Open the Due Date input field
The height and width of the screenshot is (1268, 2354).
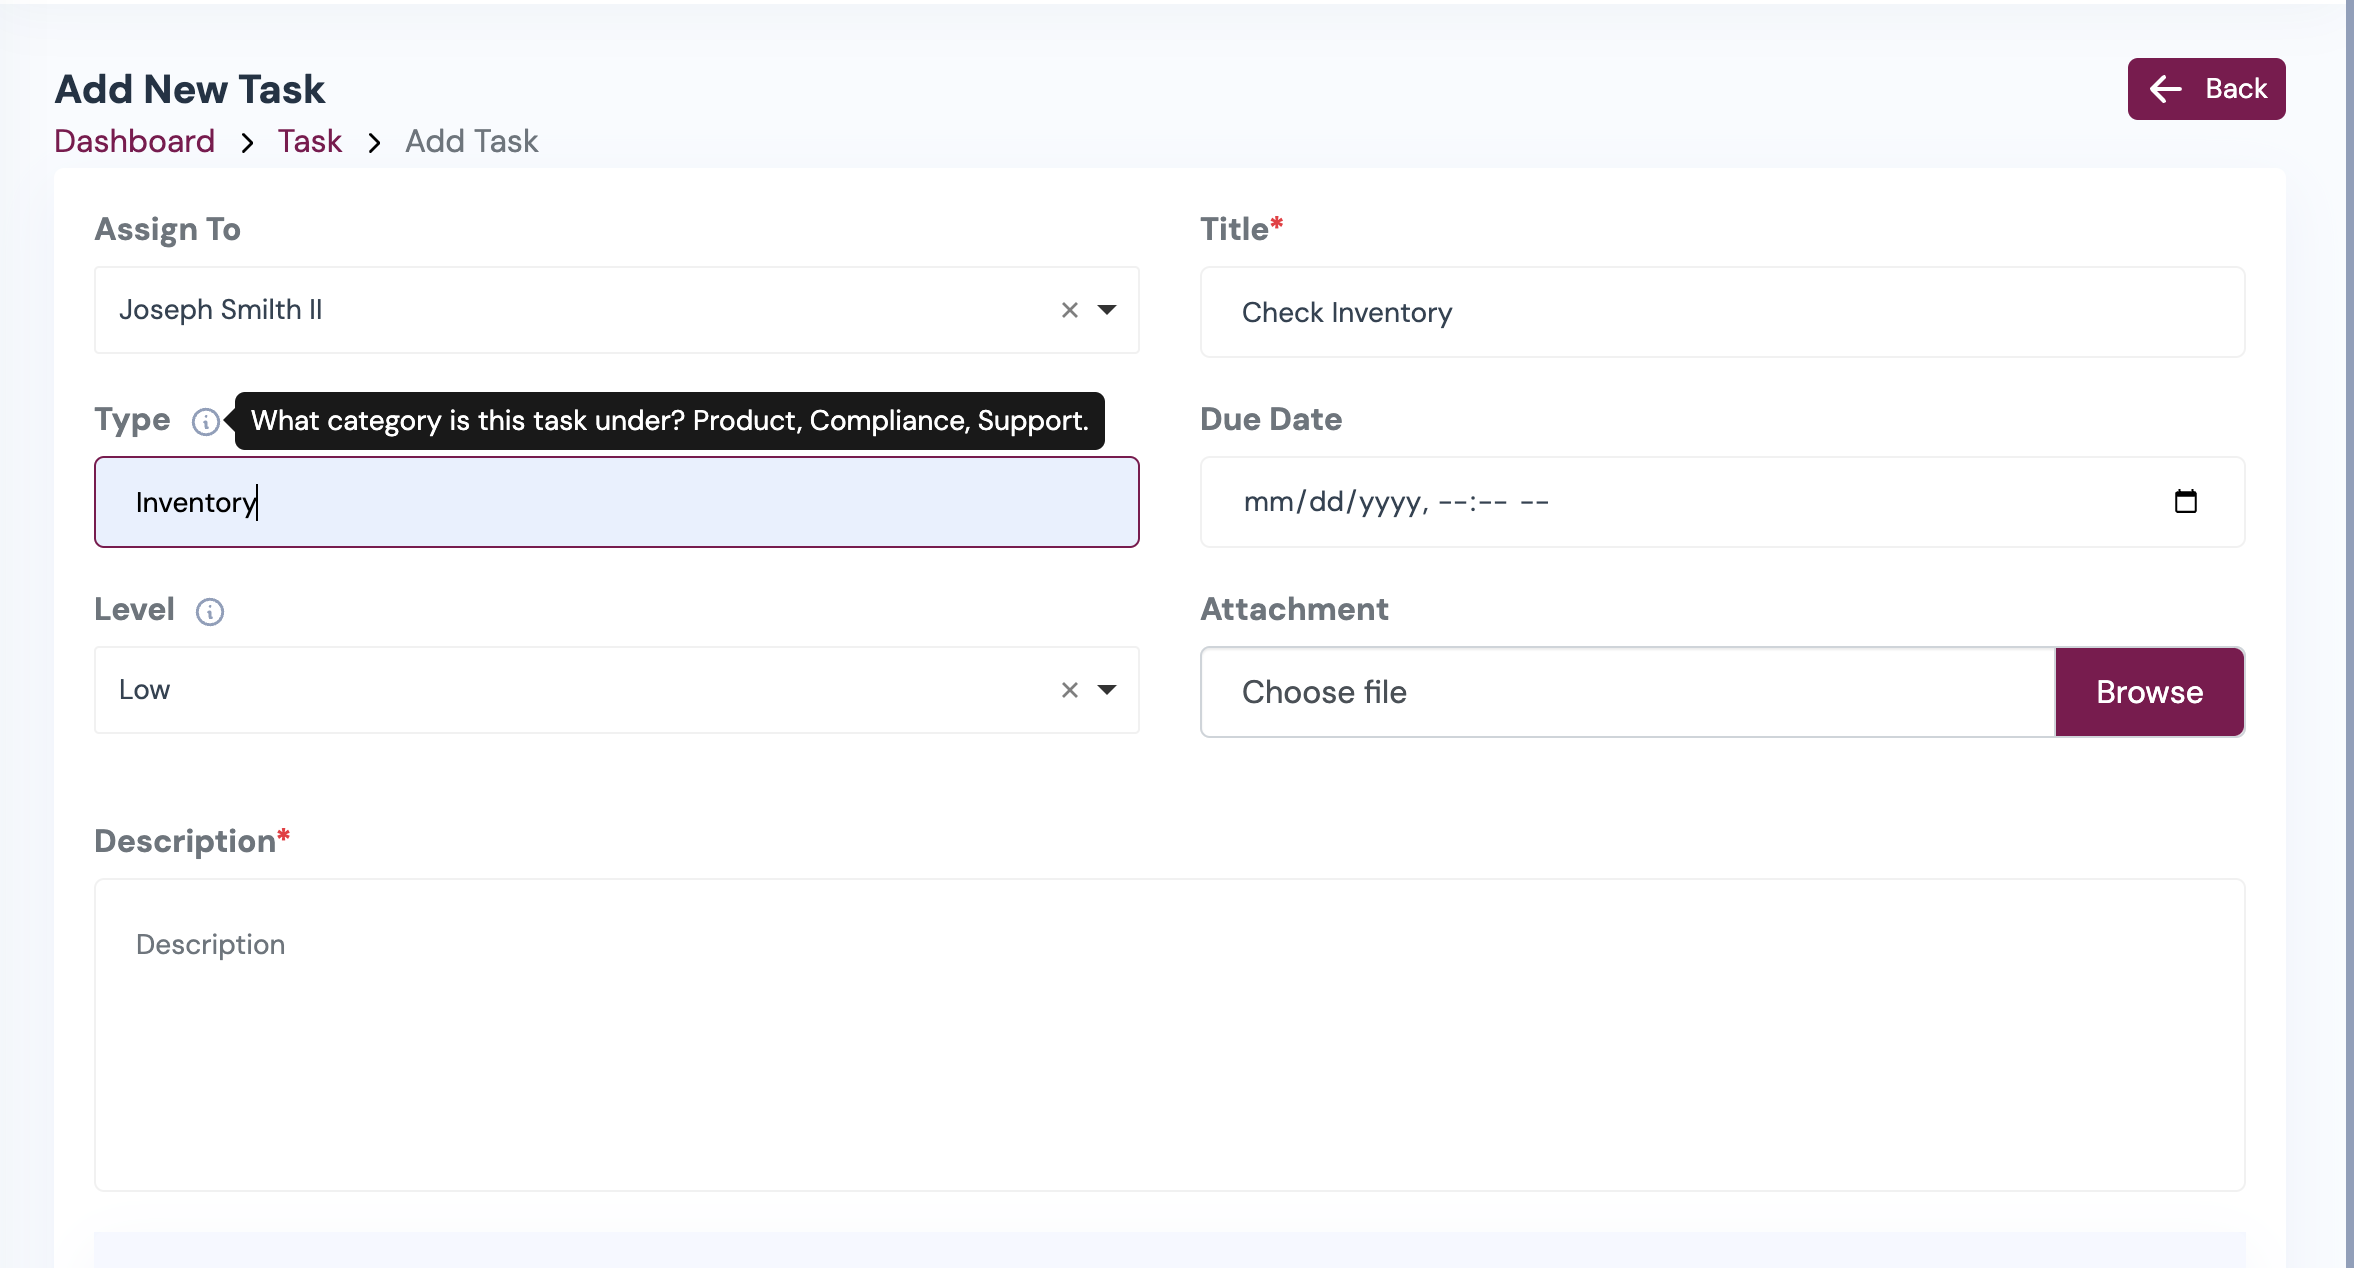[x=1600, y=502]
